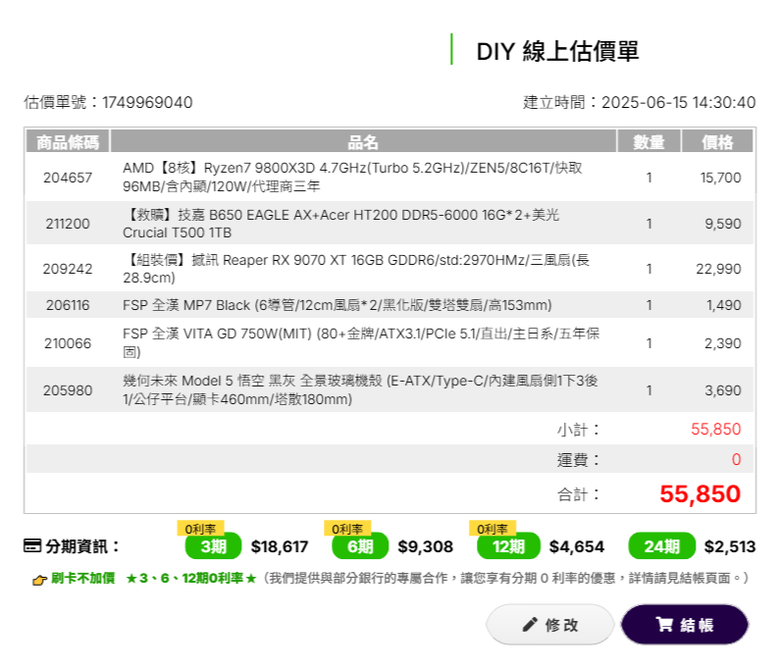The width and height of the screenshot is (780, 669).
Task: Click the price 22,990
Action: point(718,269)
